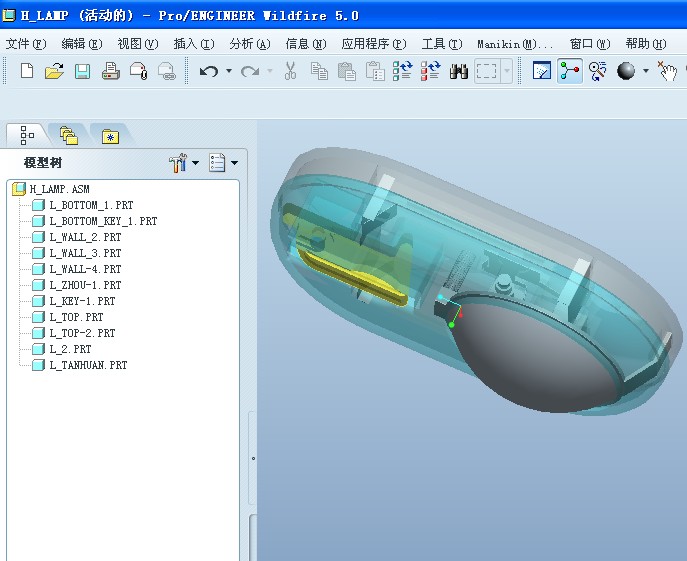Click the Paste clipboard icon

click(x=347, y=71)
